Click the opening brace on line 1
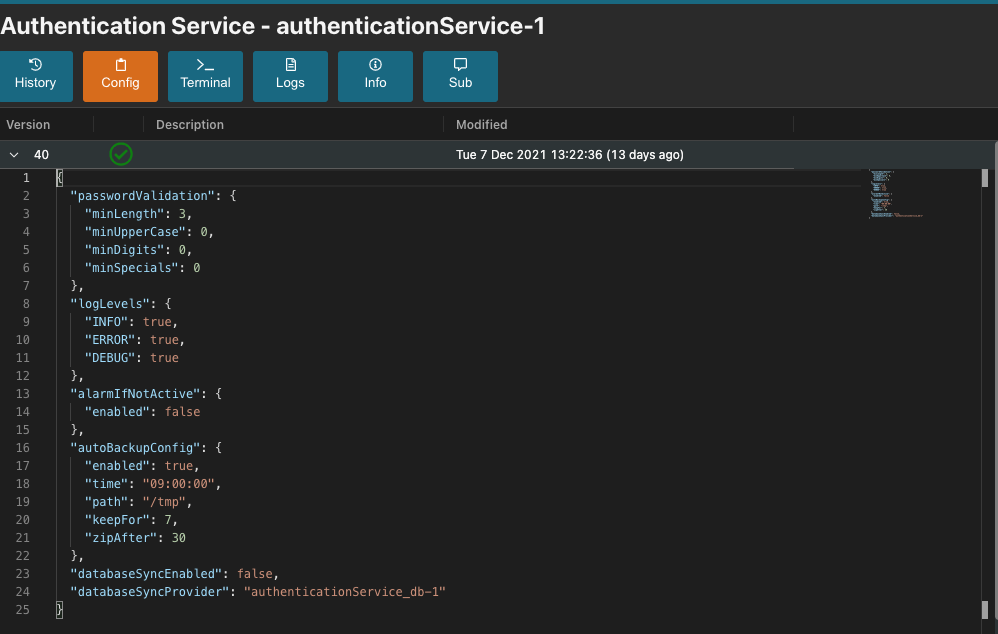Image resolution: width=998 pixels, height=634 pixels. coord(59,178)
